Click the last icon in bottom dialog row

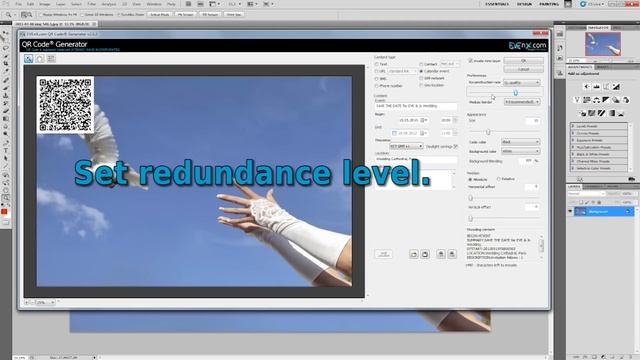[452, 254]
